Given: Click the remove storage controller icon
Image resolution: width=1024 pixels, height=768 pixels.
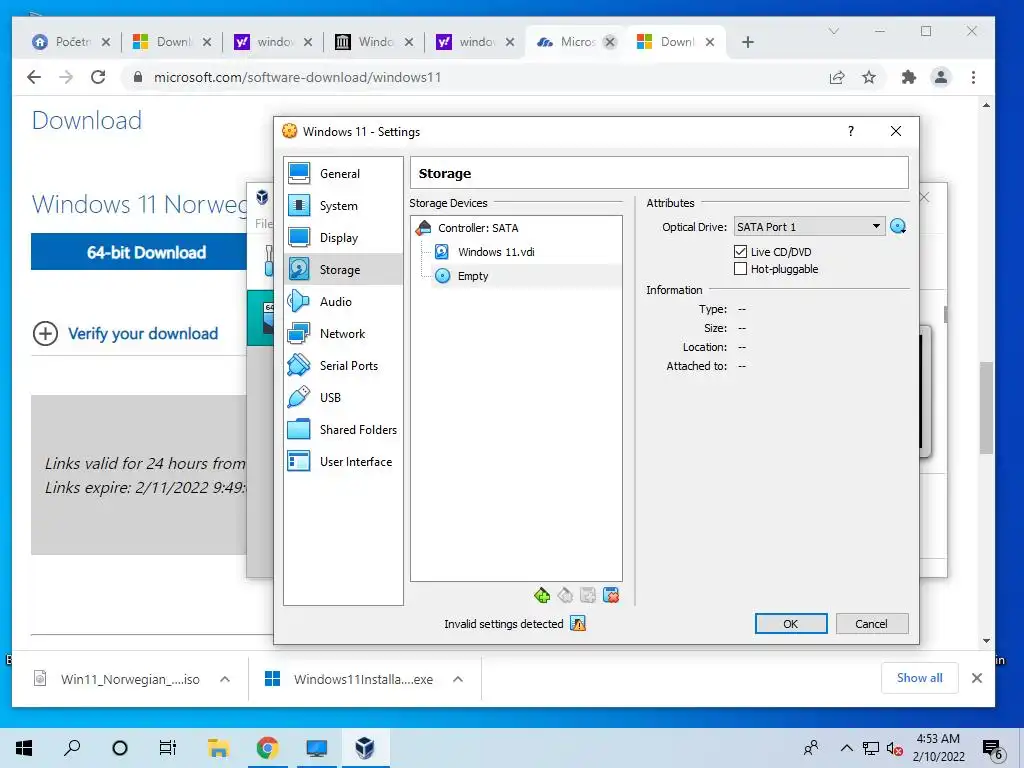Looking at the screenshot, I should pos(566,595).
